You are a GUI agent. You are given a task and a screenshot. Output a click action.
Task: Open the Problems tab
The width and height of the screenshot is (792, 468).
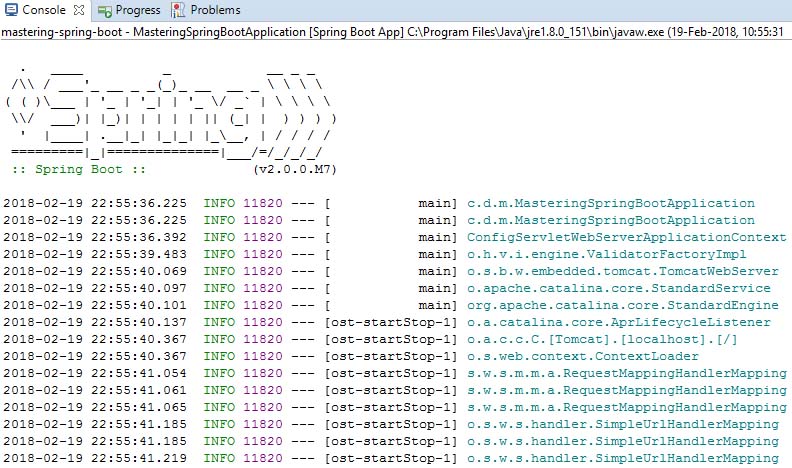point(215,10)
